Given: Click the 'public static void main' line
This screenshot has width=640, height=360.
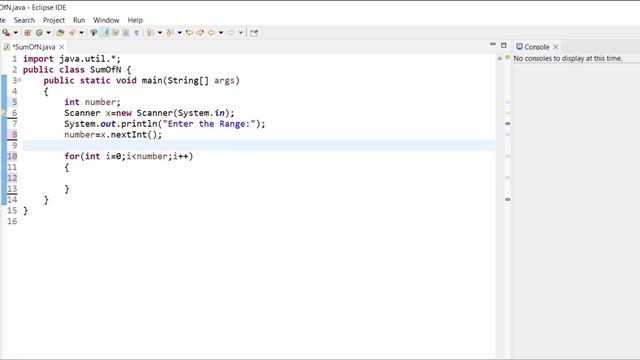Looking at the screenshot, I should [x=141, y=80].
